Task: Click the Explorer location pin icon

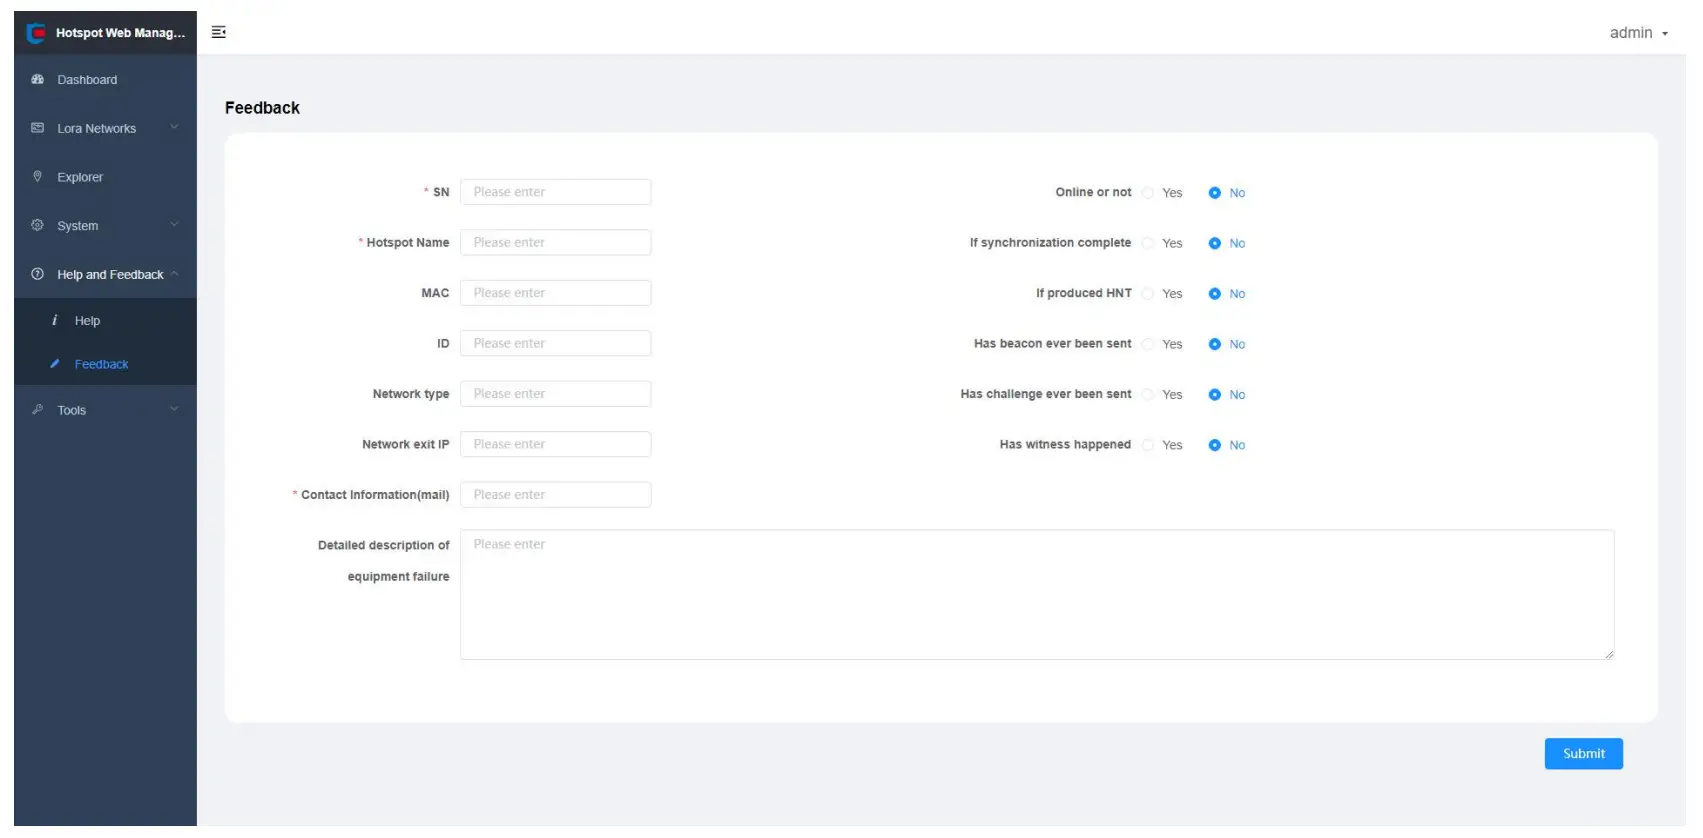Action: (38, 176)
